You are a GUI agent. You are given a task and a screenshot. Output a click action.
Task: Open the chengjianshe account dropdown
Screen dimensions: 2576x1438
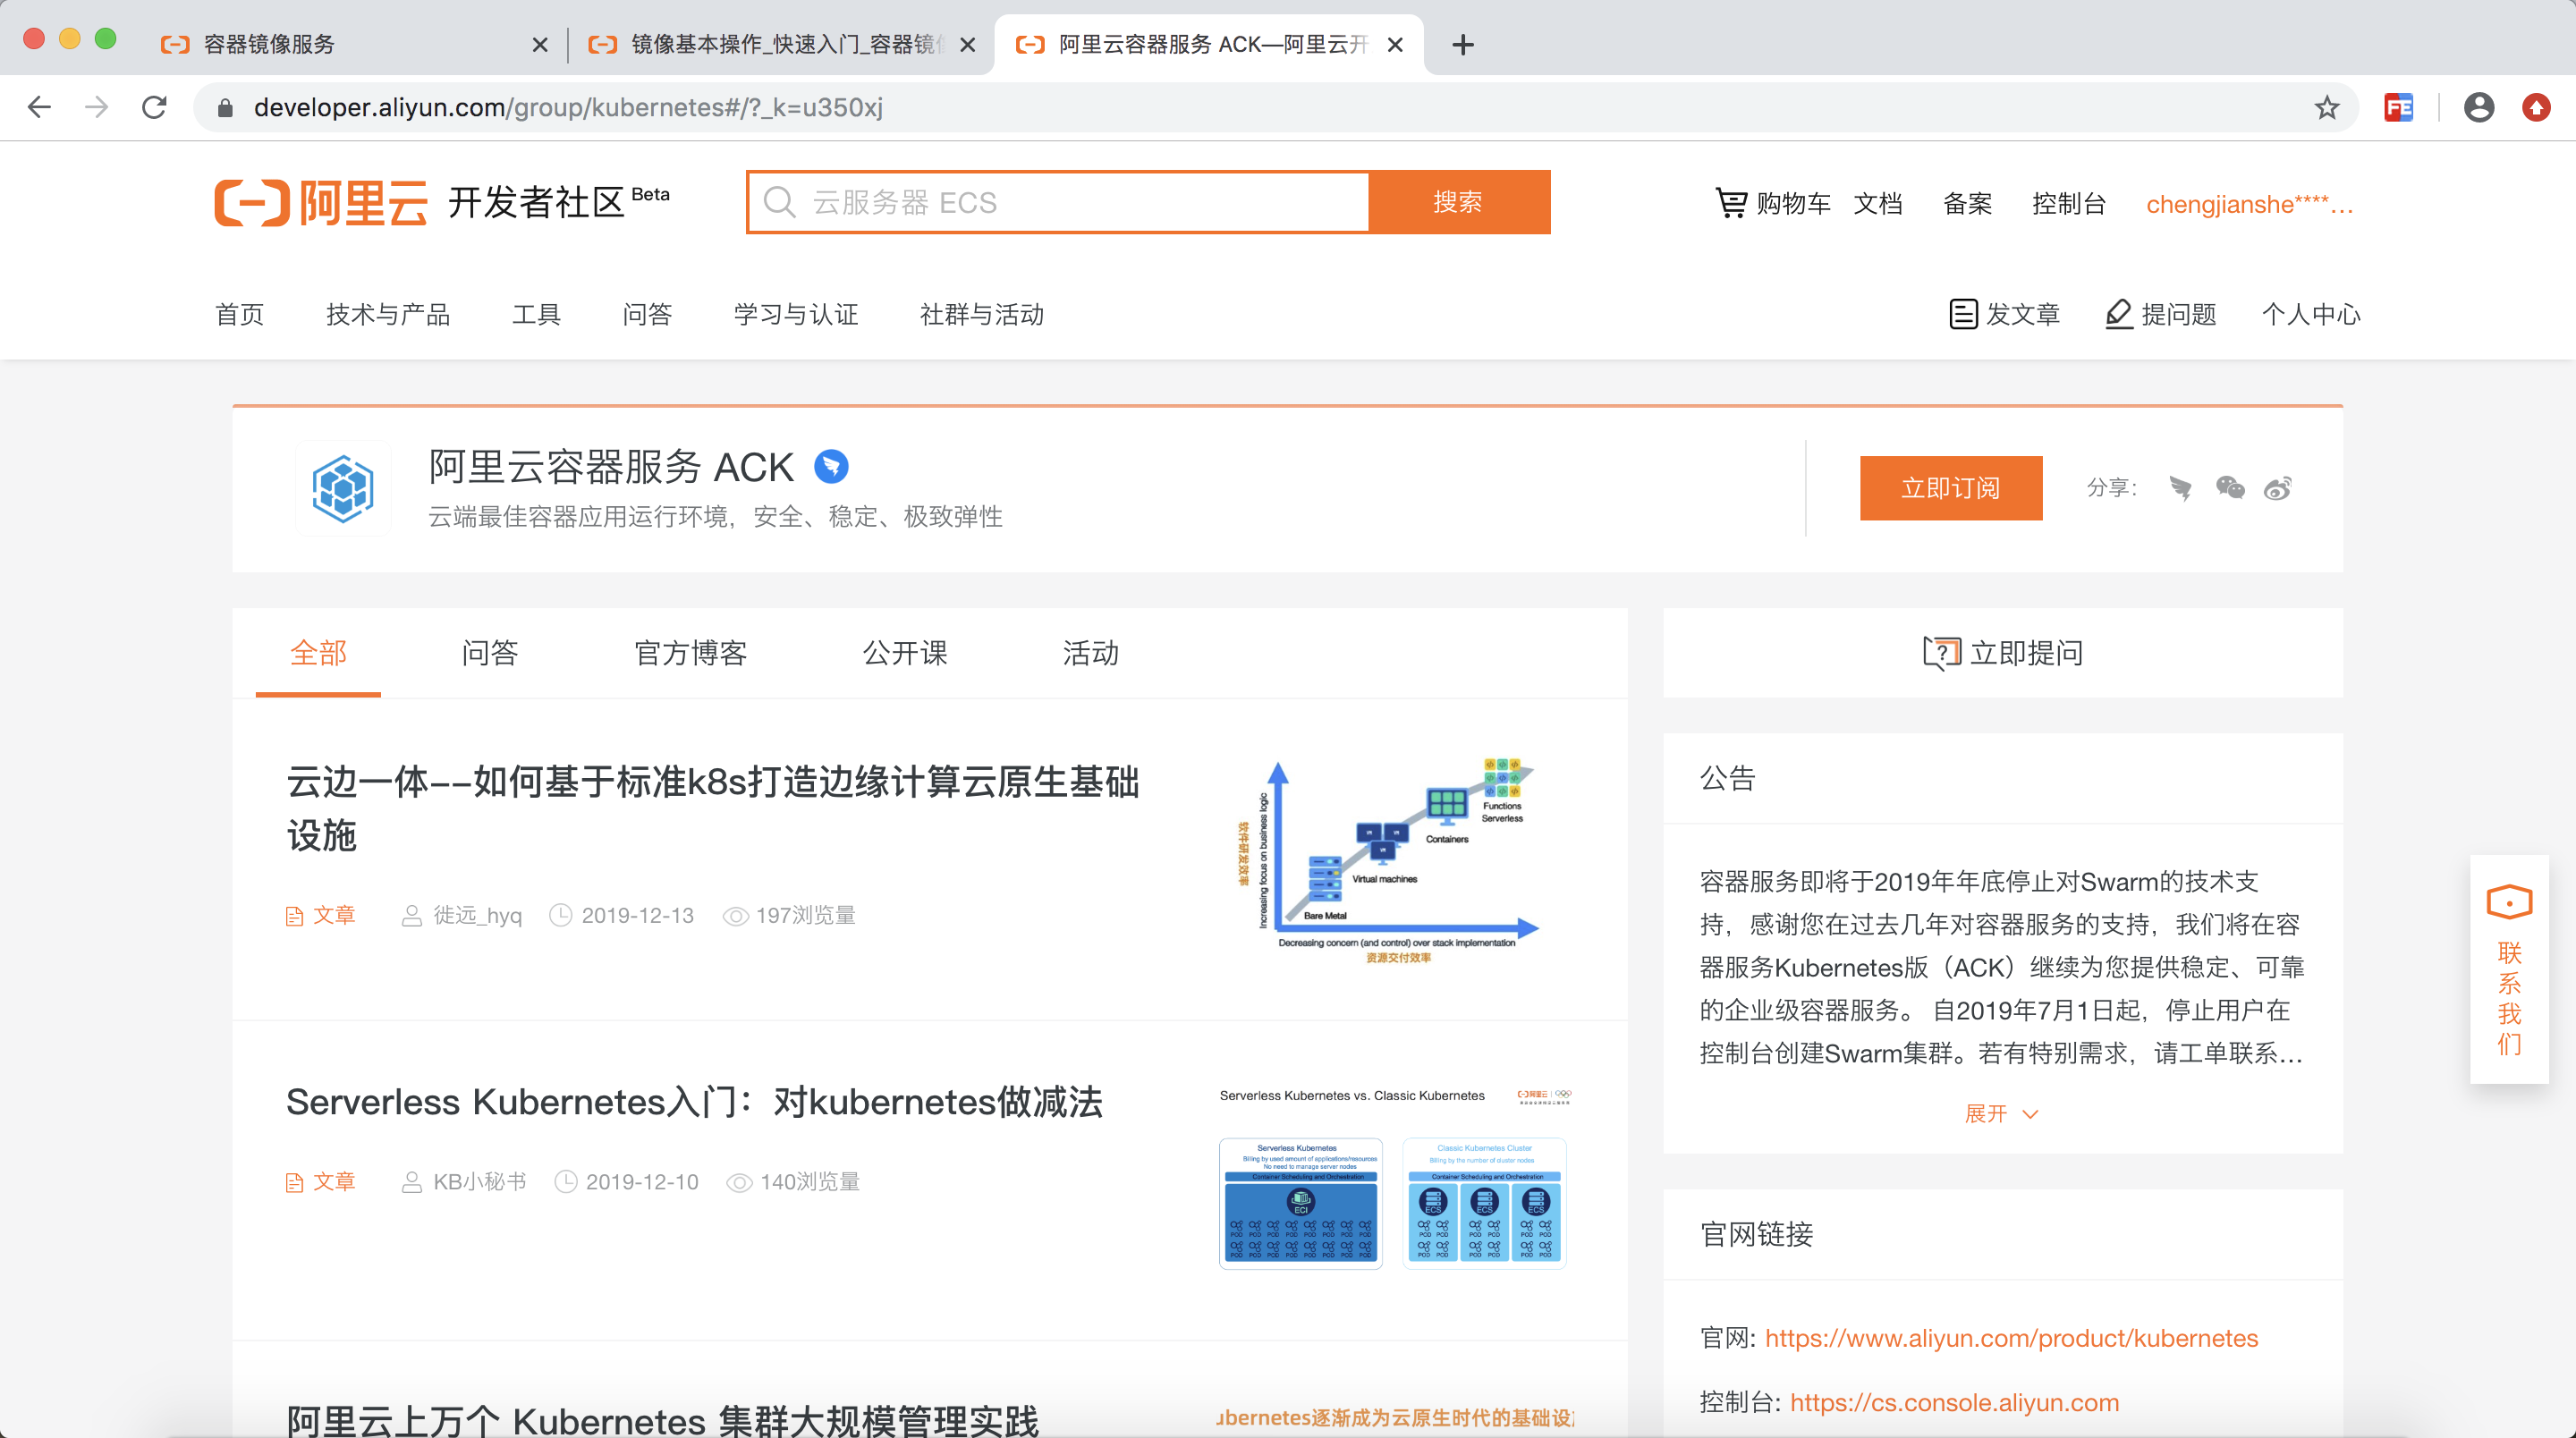click(x=2248, y=204)
